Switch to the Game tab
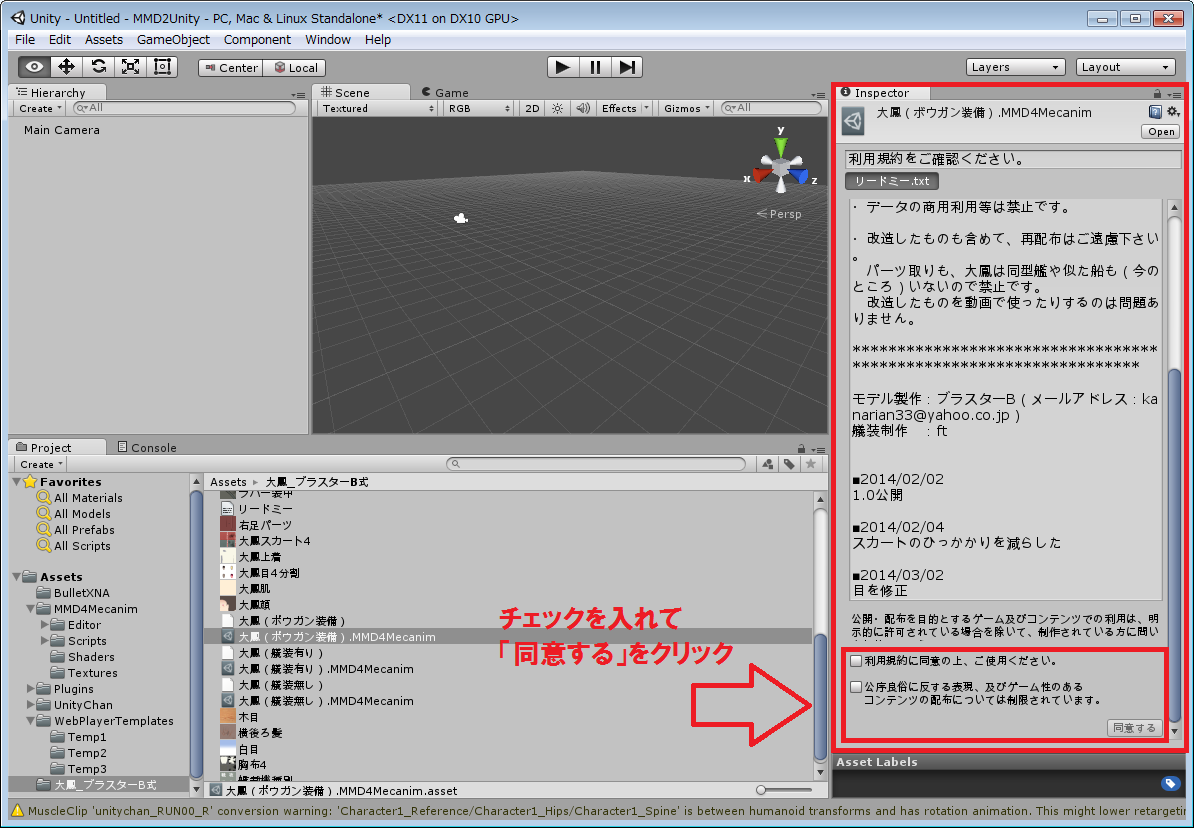The height and width of the screenshot is (828, 1194). tap(445, 92)
